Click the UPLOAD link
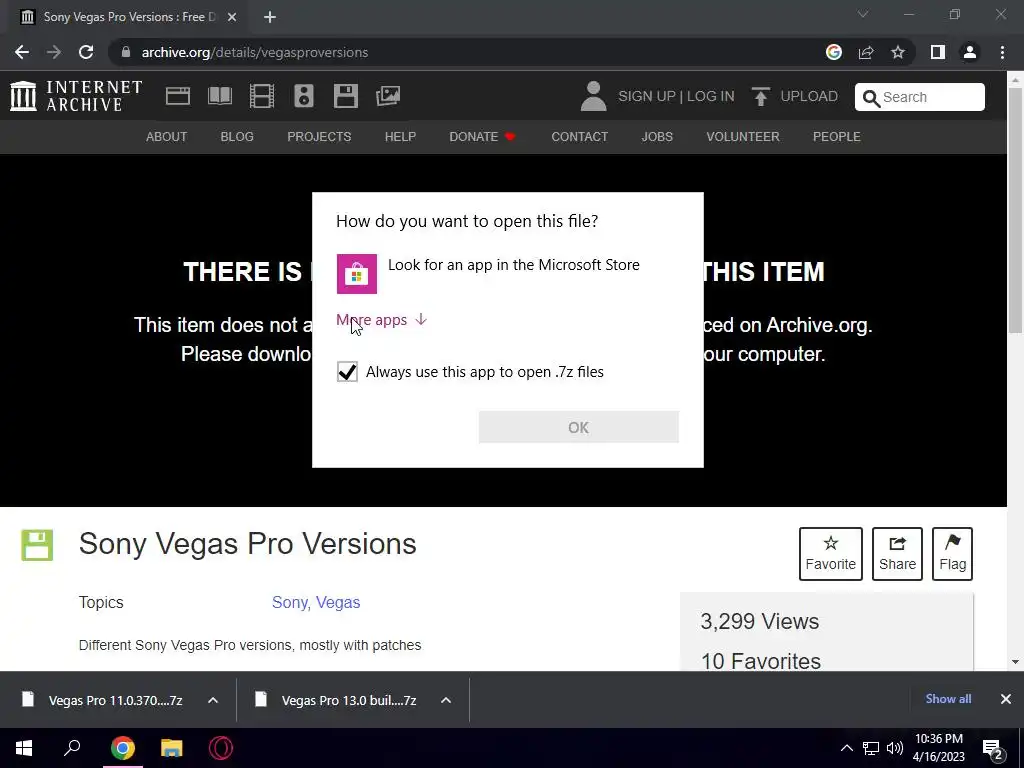The height and width of the screenshot is (768, 1024). point(808,96)
